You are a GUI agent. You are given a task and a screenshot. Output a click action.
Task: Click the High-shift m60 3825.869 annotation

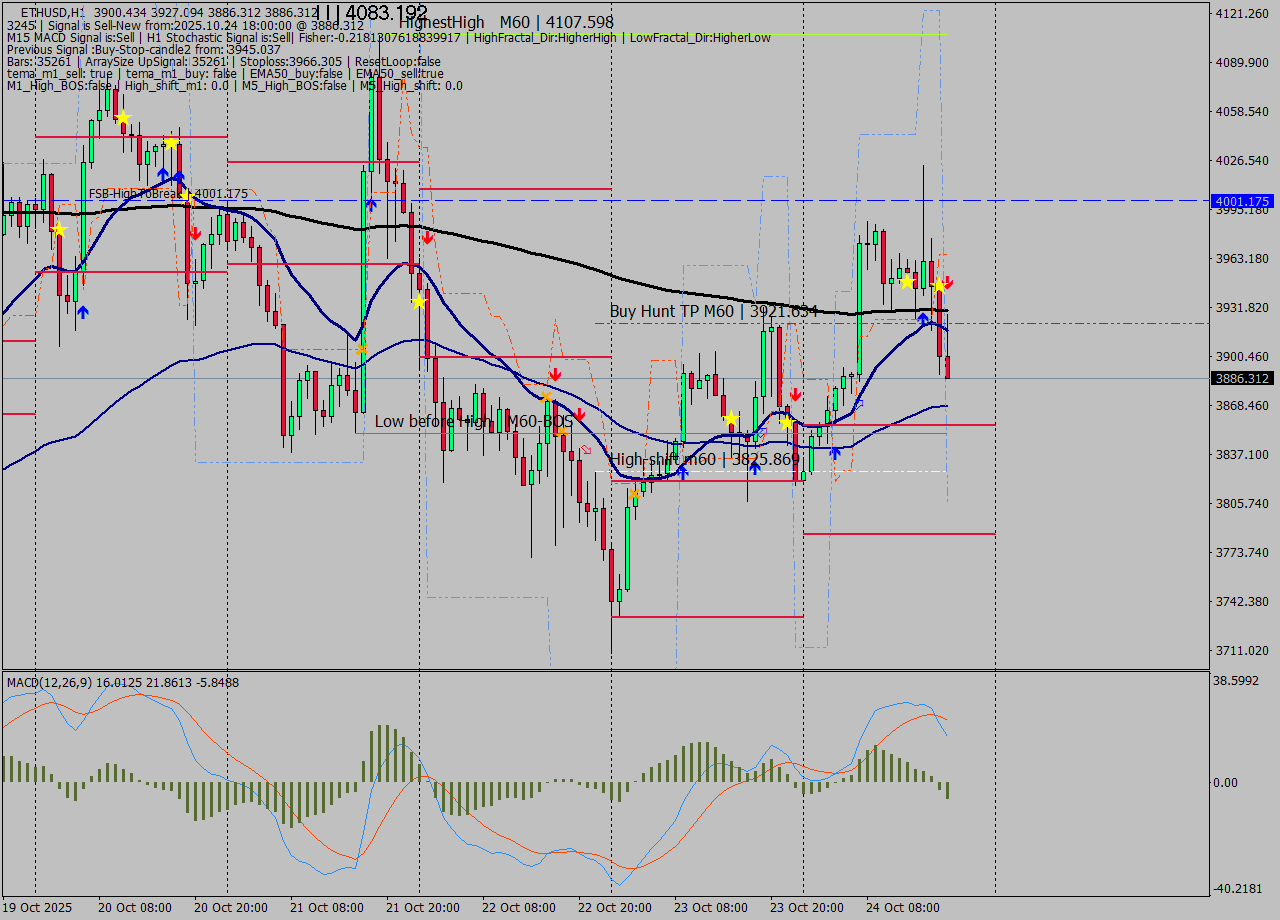(703, 457)
